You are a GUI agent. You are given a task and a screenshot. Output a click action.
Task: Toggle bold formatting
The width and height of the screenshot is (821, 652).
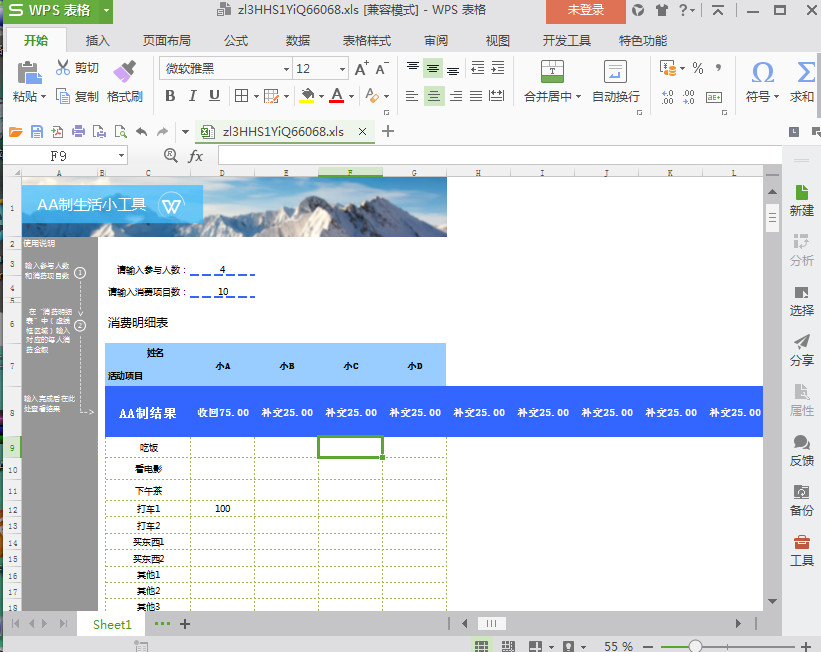[x=170, y=97]
